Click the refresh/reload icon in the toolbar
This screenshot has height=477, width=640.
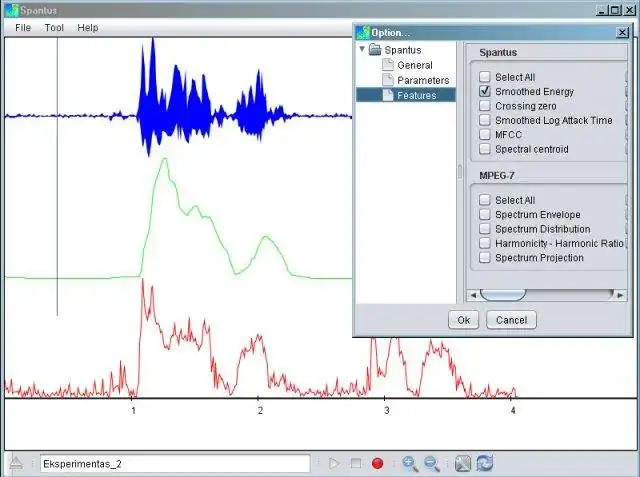tap(485, 464)
